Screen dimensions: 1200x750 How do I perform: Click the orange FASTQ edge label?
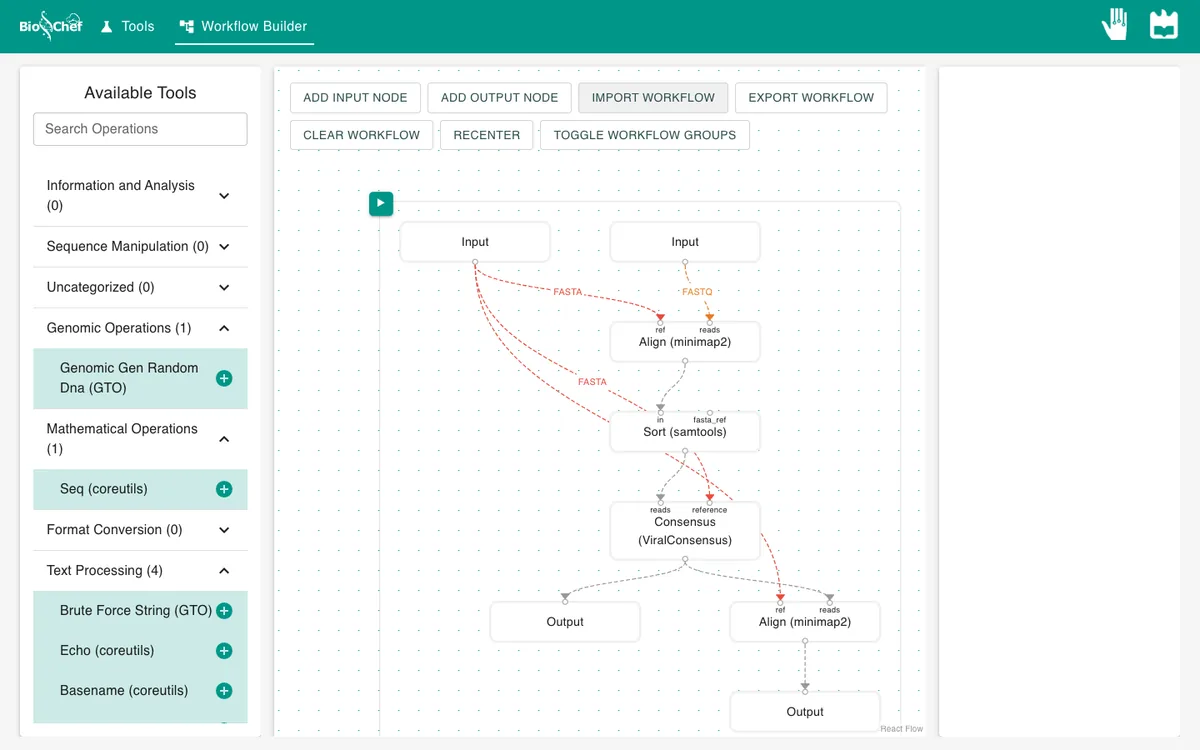coord(697,292)
